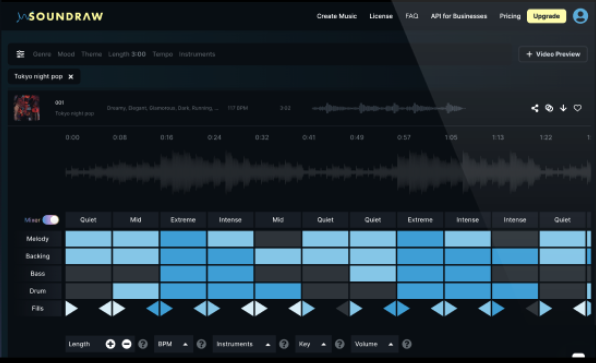Favorite track 001 with heart icon
Viewport: 596px width, 363px height.
577,108
